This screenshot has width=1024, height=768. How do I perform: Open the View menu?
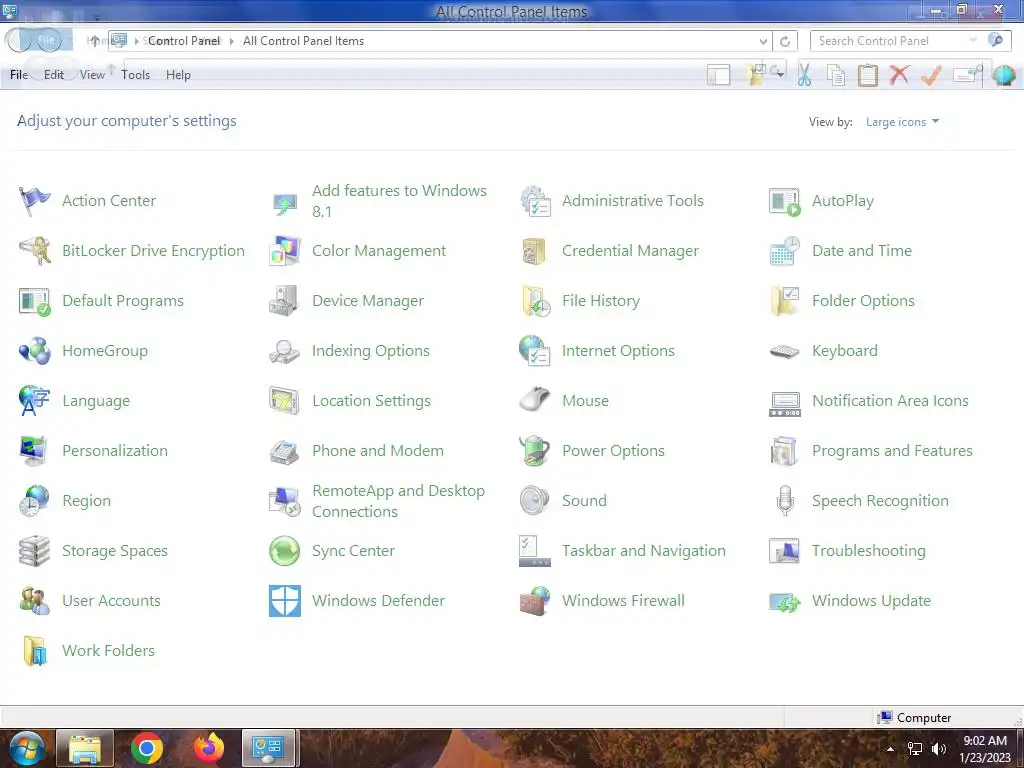(92, 75)
